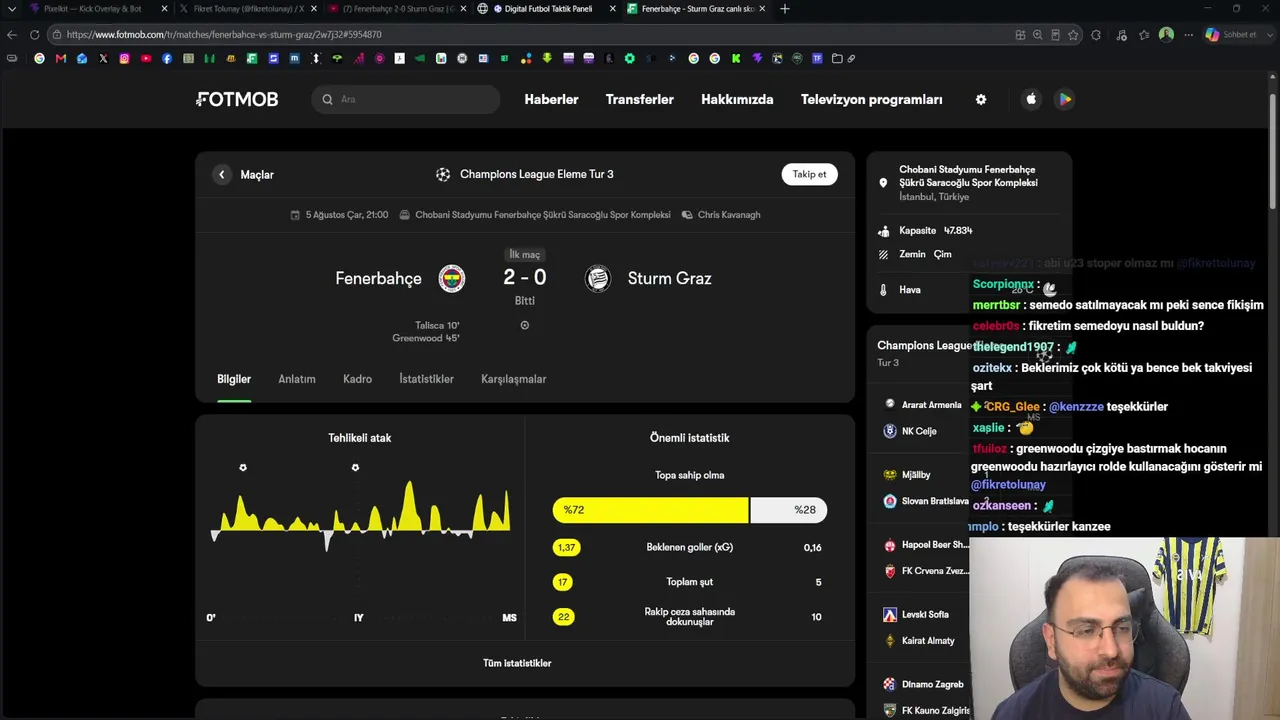Click Tüm istatistikler link
This screenshot has height=720, width=1280.
point(517,663)
